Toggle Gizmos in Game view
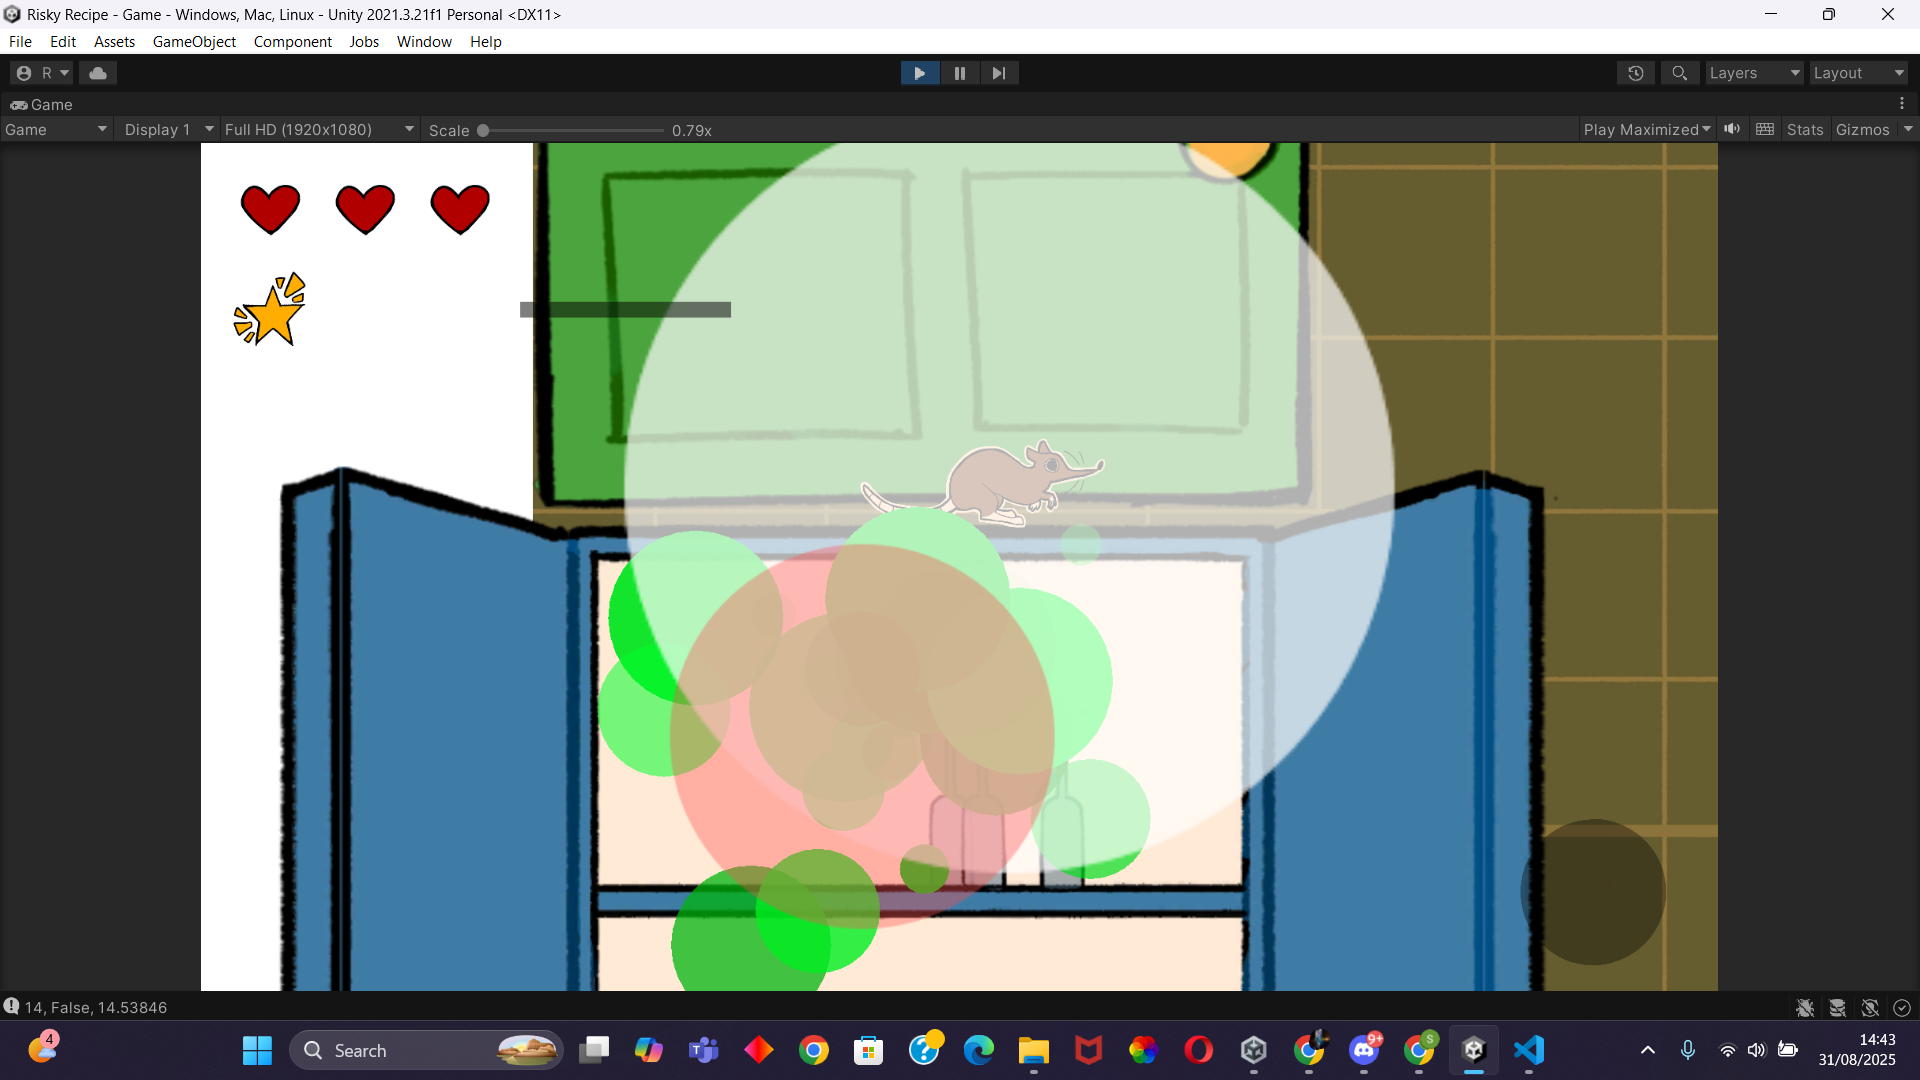 coord(1862,130)
